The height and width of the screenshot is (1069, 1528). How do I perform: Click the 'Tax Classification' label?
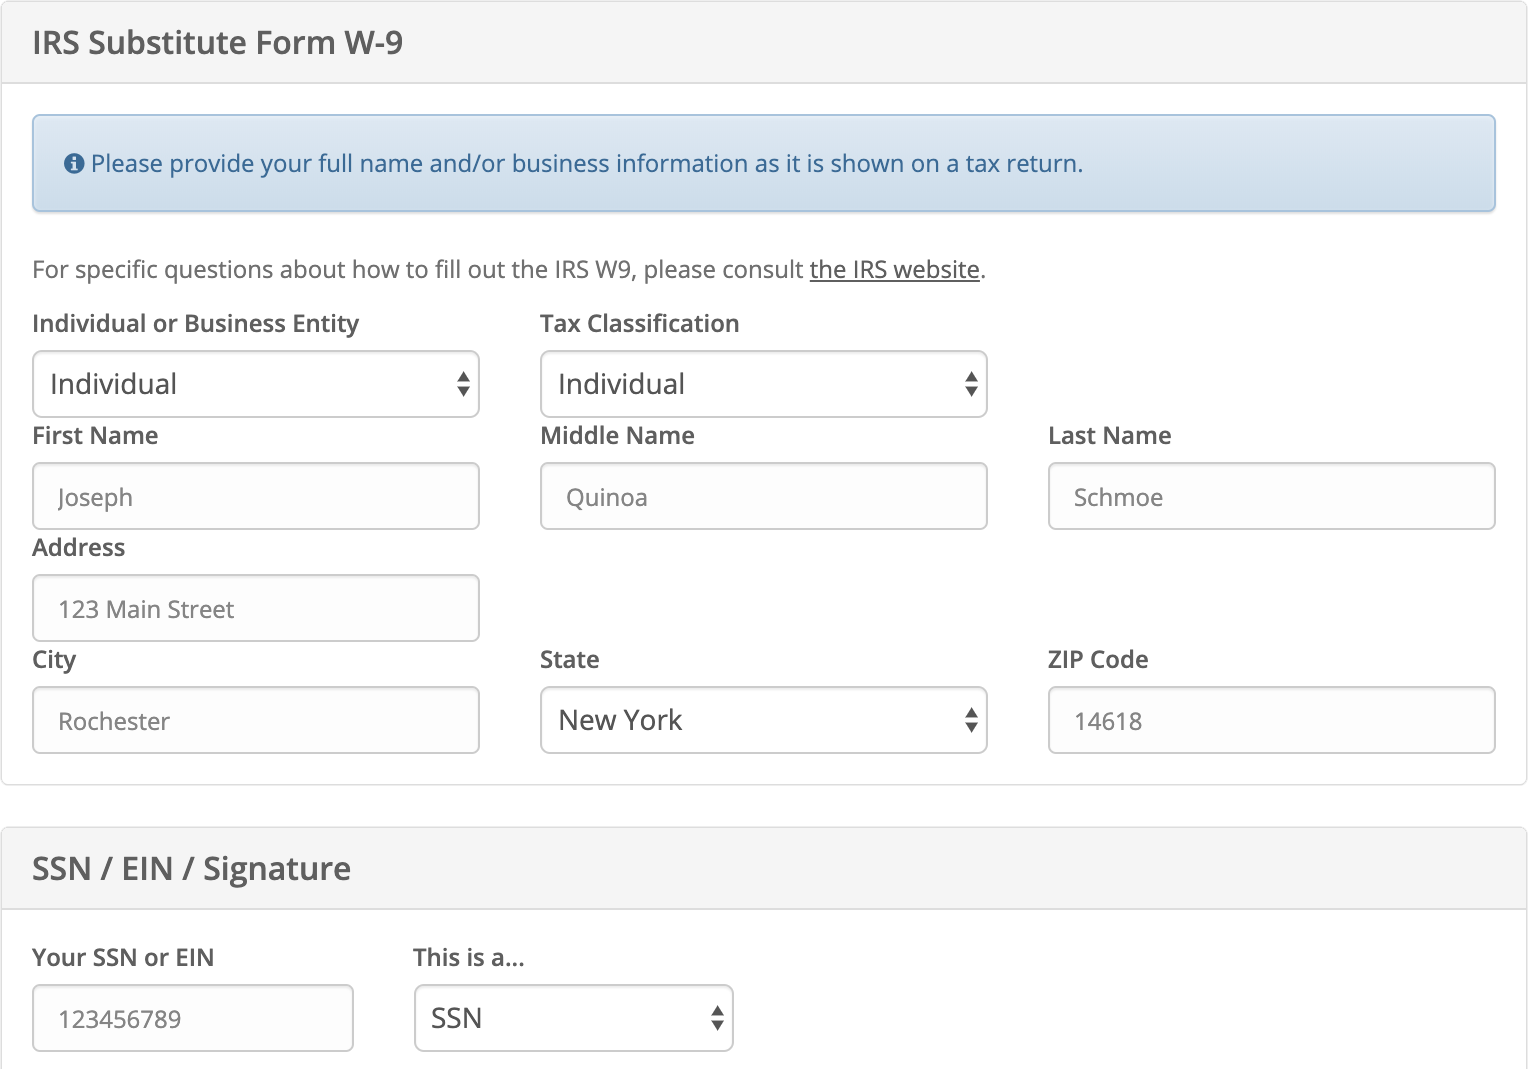tap(640, 324)
